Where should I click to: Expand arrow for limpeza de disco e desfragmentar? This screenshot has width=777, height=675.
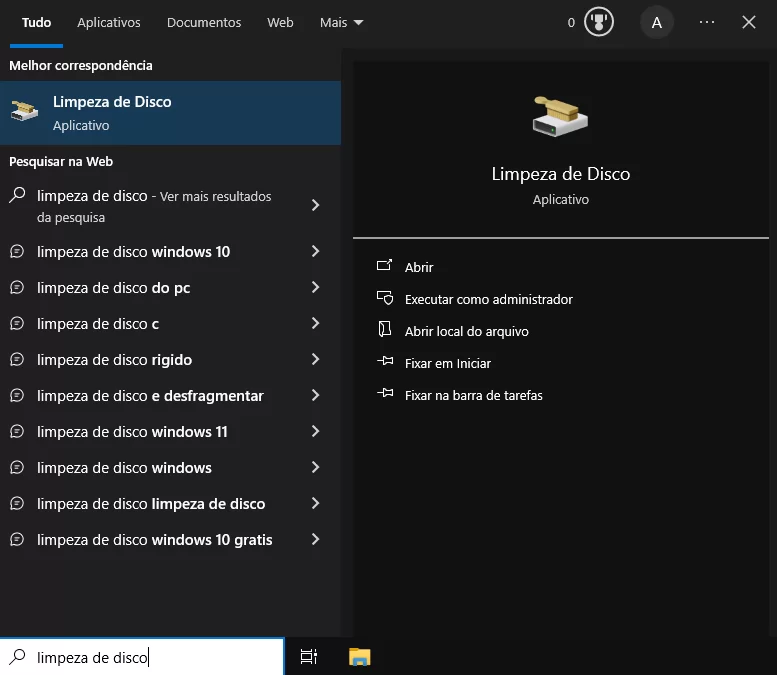point(315,395)
